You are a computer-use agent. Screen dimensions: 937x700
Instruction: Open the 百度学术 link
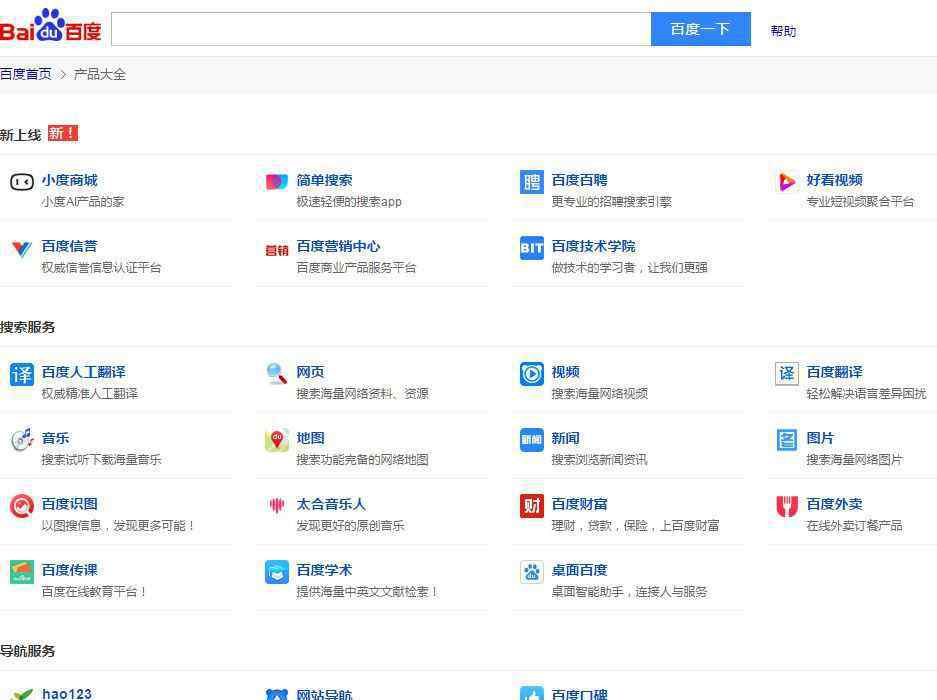324,570
